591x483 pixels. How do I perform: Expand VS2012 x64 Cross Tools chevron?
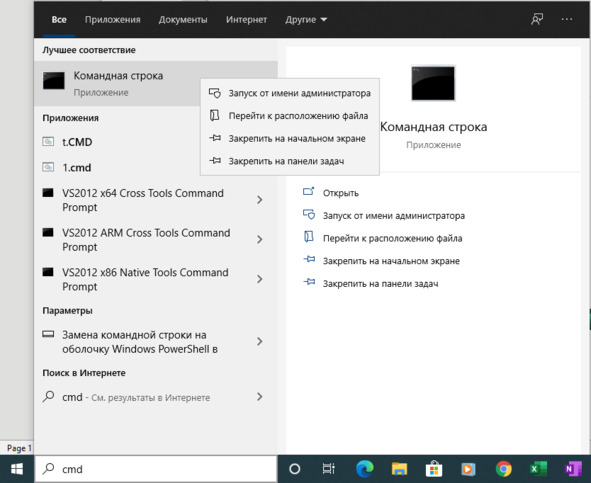pos(260,200)
